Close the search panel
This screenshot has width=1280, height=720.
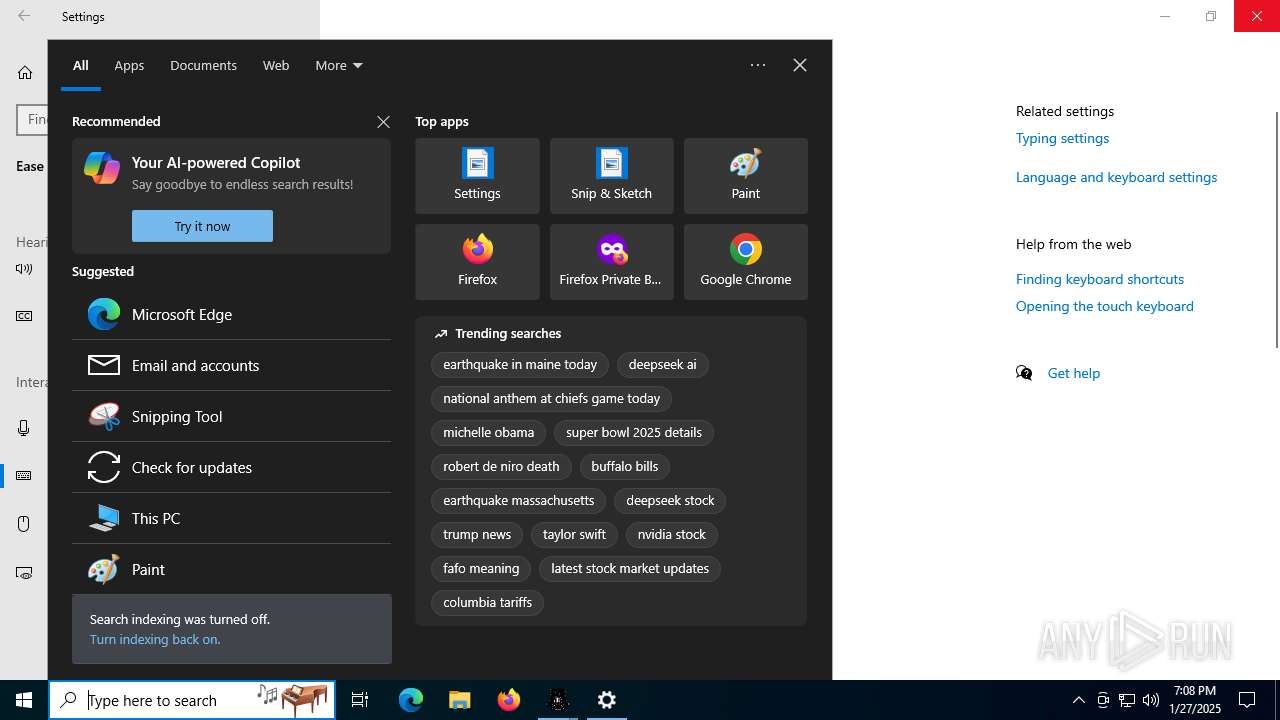pos(800,65)
